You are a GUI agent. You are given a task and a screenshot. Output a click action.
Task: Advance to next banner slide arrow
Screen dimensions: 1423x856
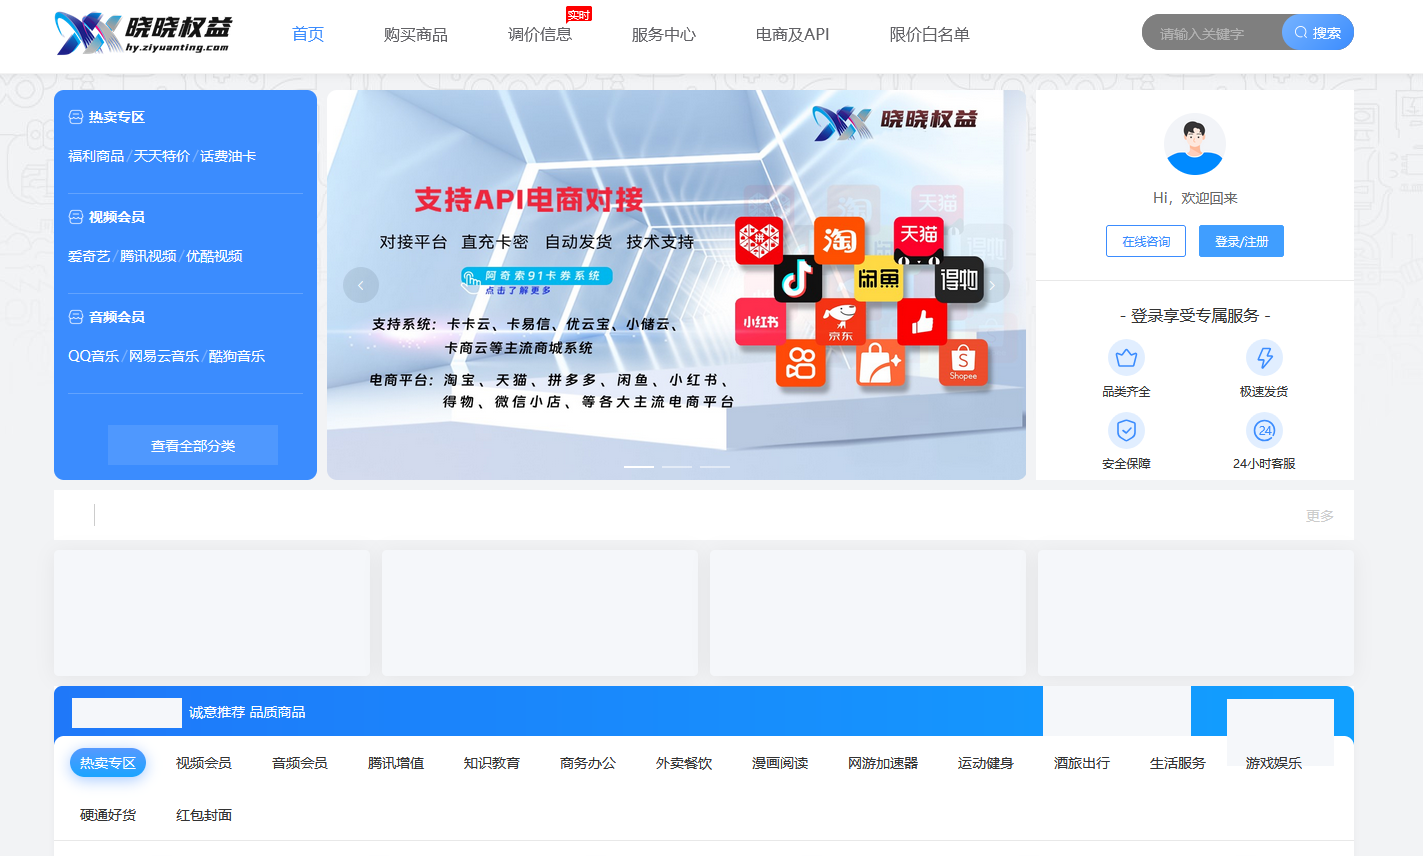[x=992, y=285]
